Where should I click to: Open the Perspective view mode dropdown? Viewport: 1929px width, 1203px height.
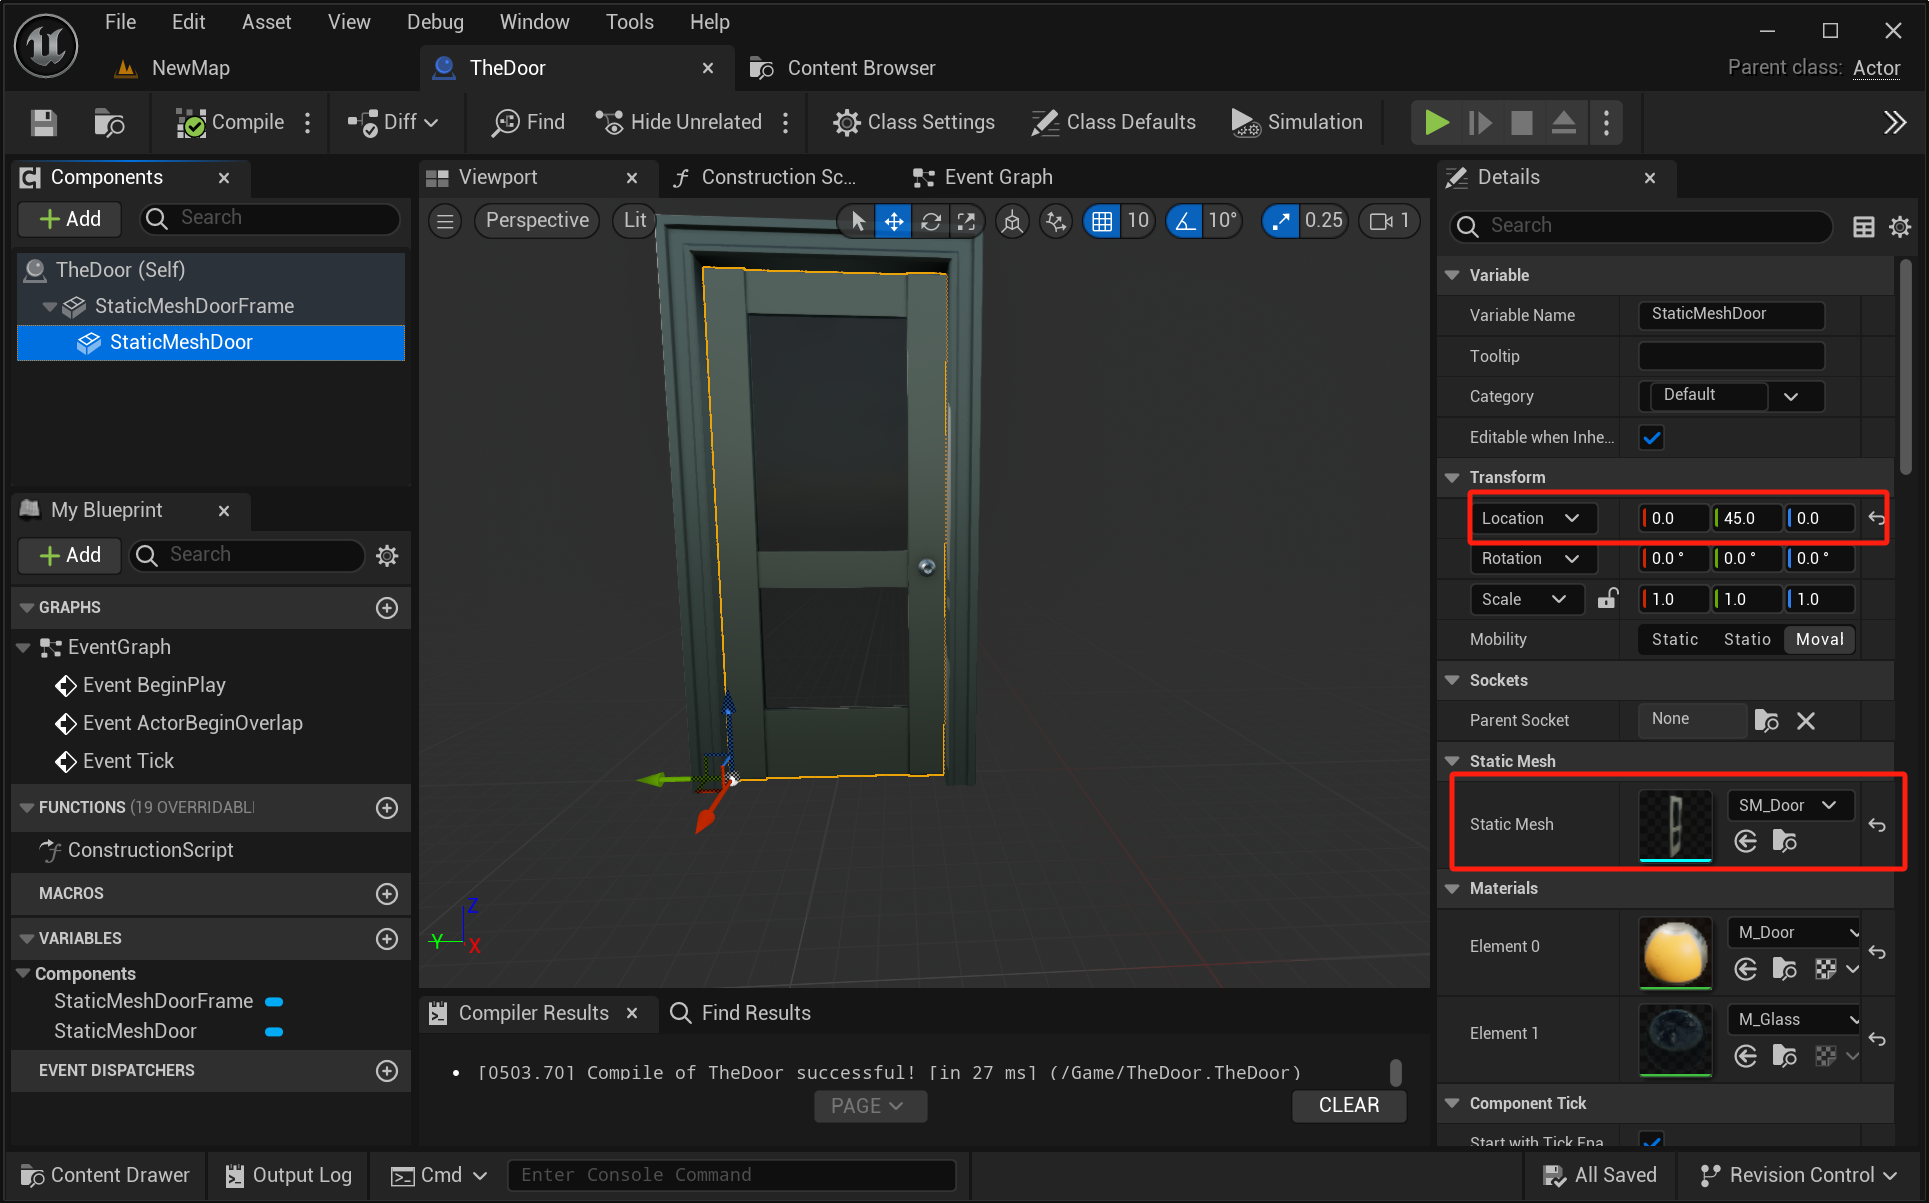[537, 220]
